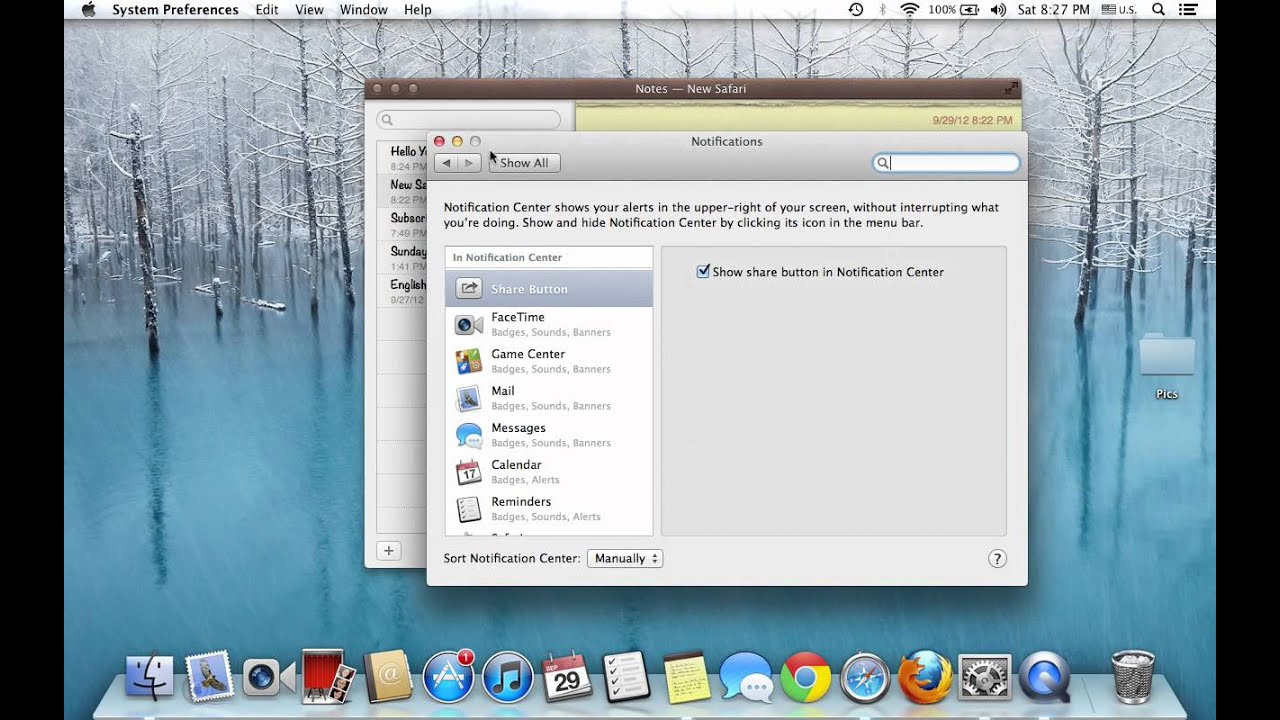Open Contacts address book in Dock

pos(388,677)
